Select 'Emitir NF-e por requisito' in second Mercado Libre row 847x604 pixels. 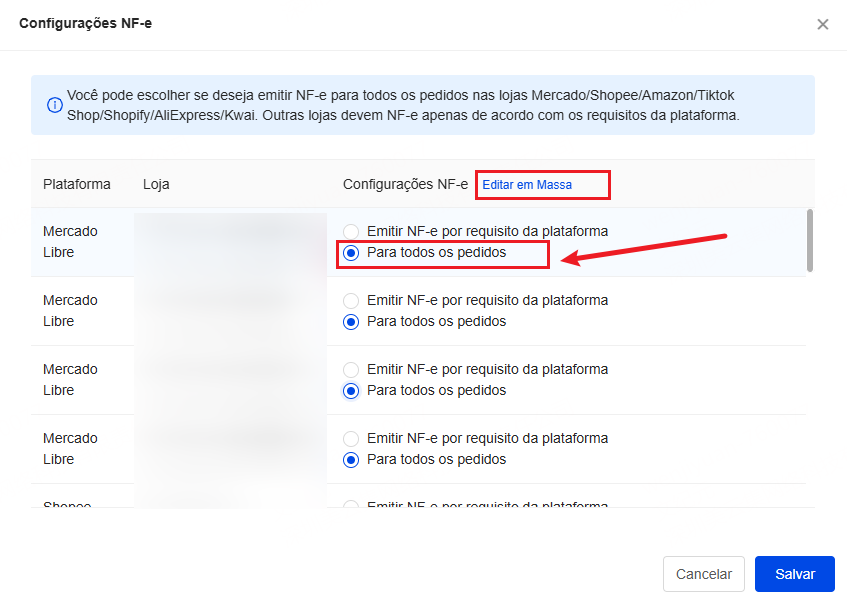pos(351,301)
